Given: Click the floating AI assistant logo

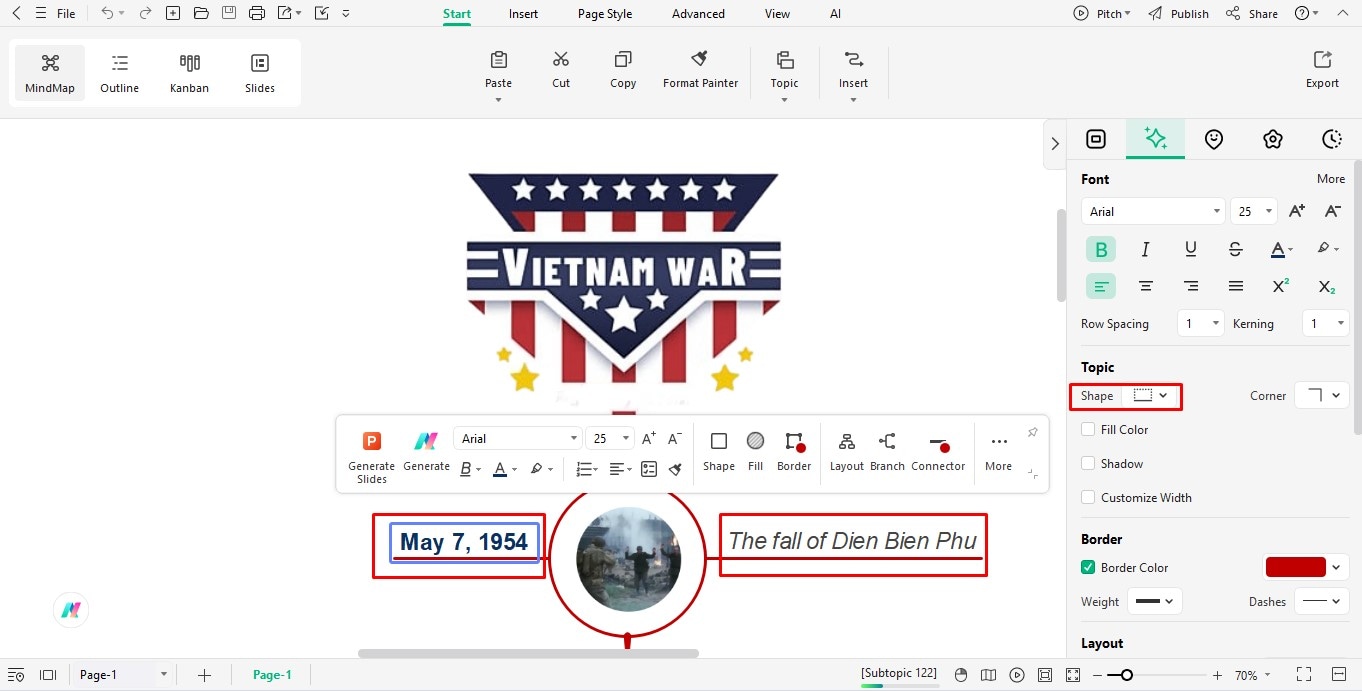Looking at the screenshot, I should pos(71,610).
